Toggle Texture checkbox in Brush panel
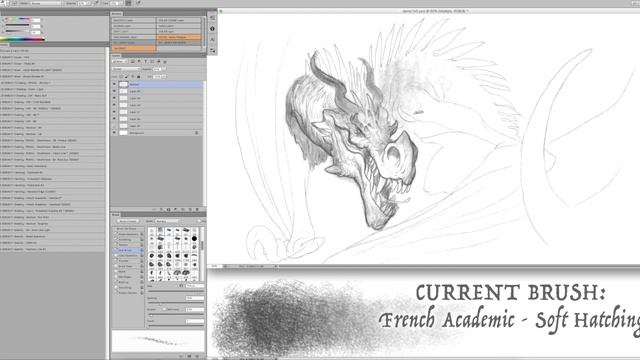The width and height of the screenshot is (640, 360). click(x=116, y=245)
